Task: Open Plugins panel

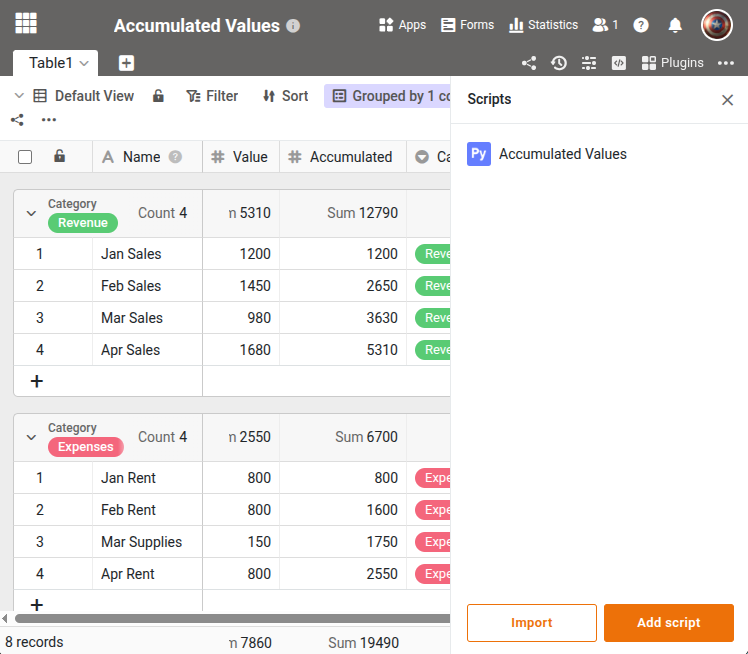Action: 672,63
